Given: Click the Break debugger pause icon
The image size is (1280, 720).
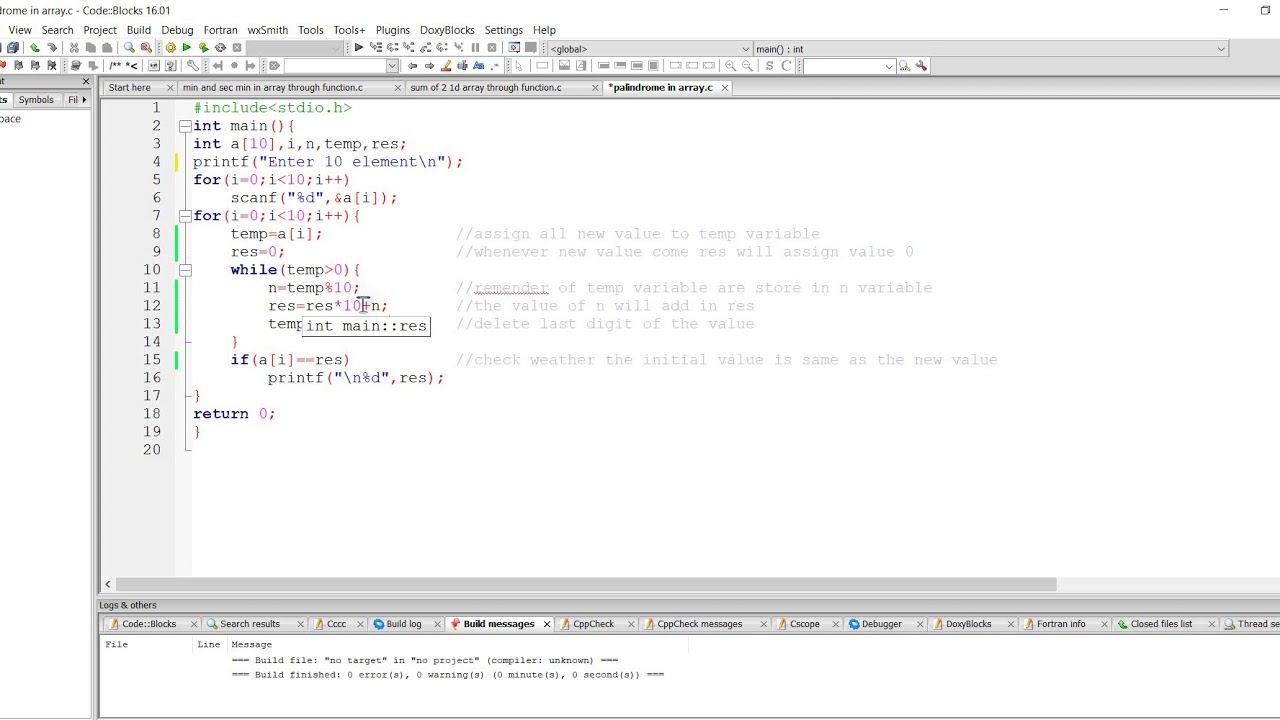Looking at the screenshot, I should click(x=475, y=48).
